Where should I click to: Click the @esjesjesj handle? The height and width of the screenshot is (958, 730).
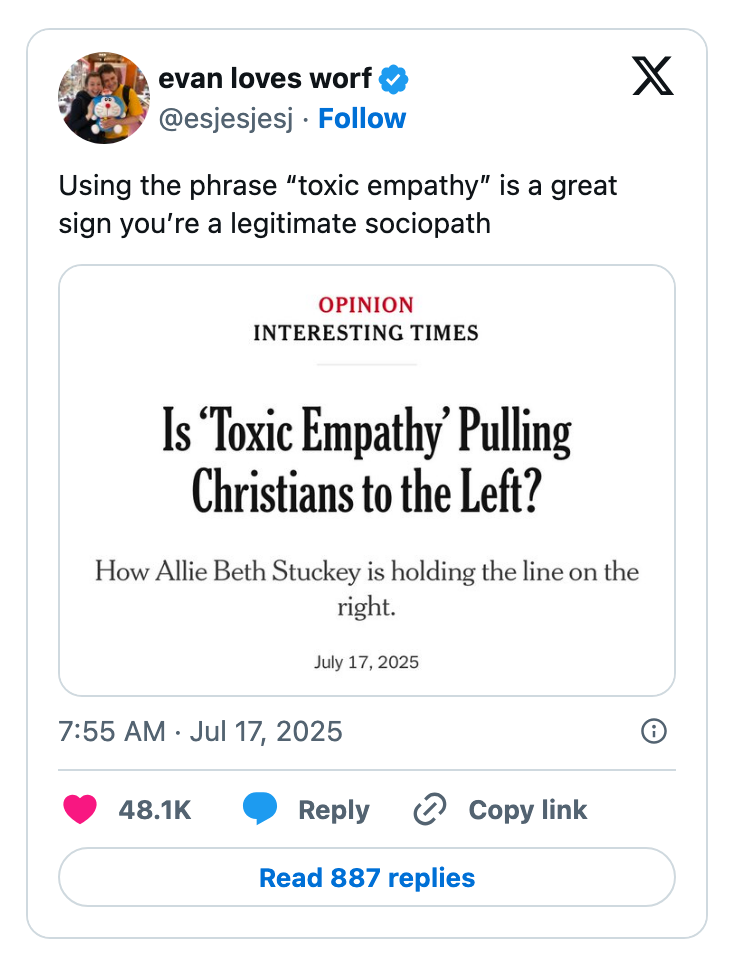tap(227, 119)
